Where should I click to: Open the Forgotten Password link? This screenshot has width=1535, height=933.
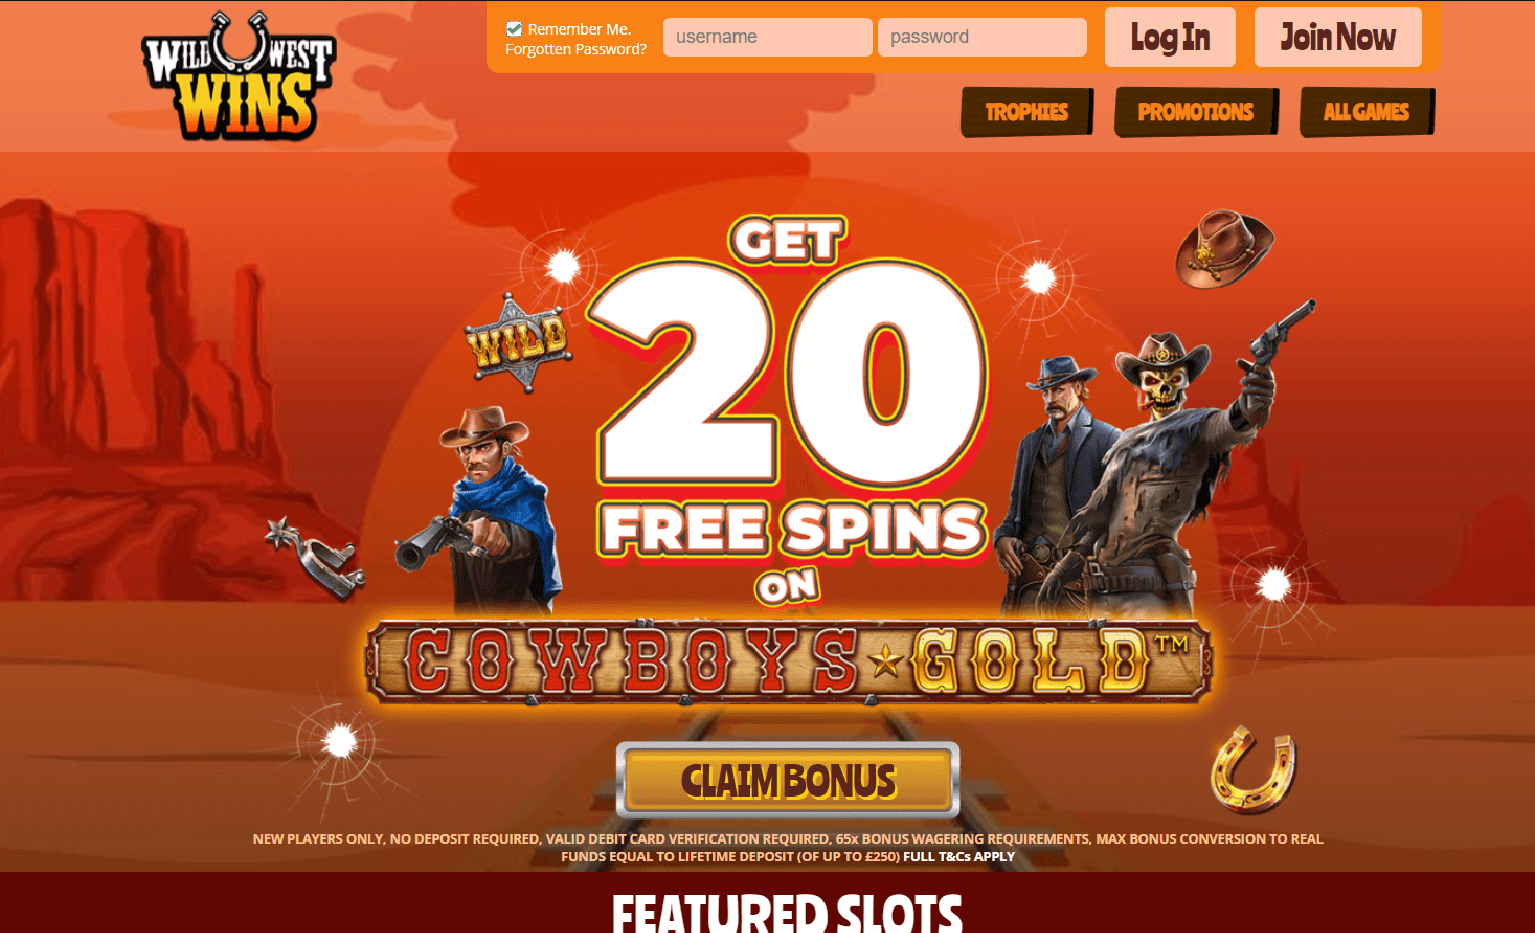(x=576, y=49)
